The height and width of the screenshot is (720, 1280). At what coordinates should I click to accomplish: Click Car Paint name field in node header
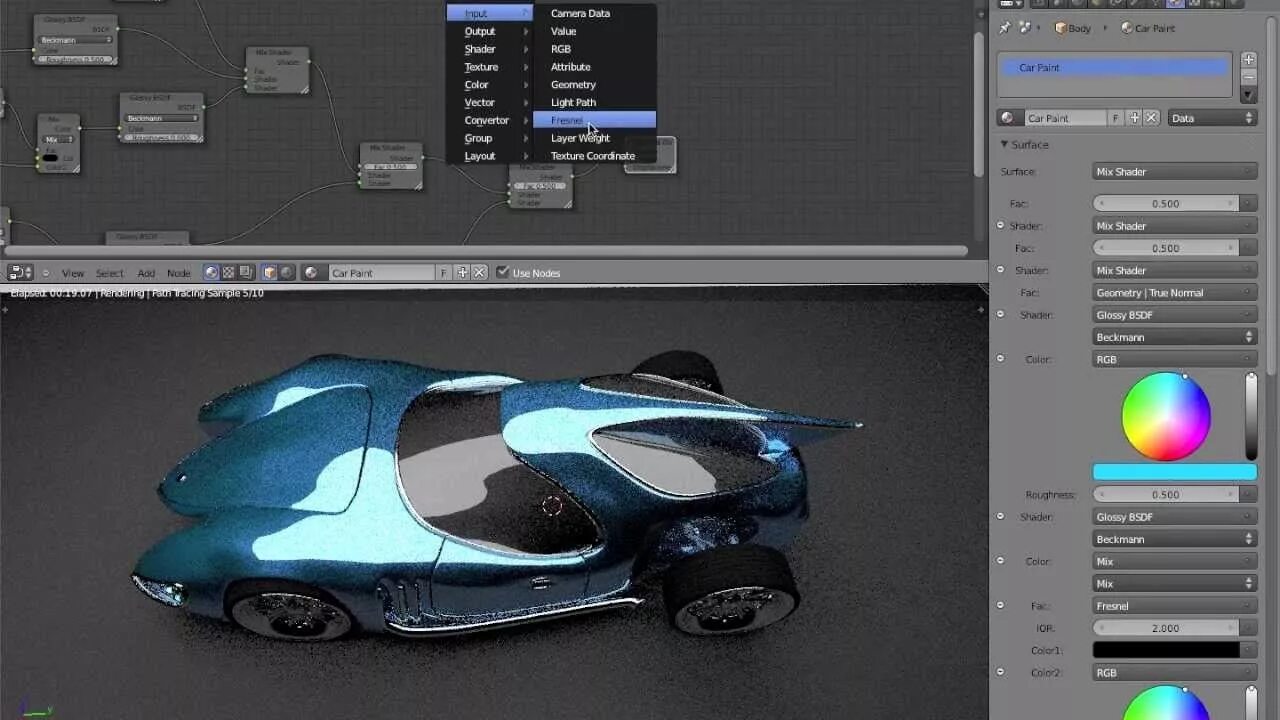[380, 272]
